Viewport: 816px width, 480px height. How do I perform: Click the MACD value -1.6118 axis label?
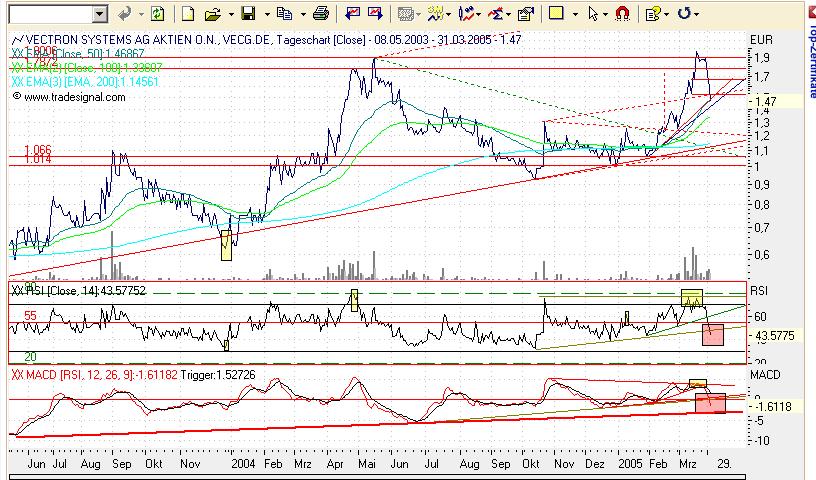click(773, 407)
